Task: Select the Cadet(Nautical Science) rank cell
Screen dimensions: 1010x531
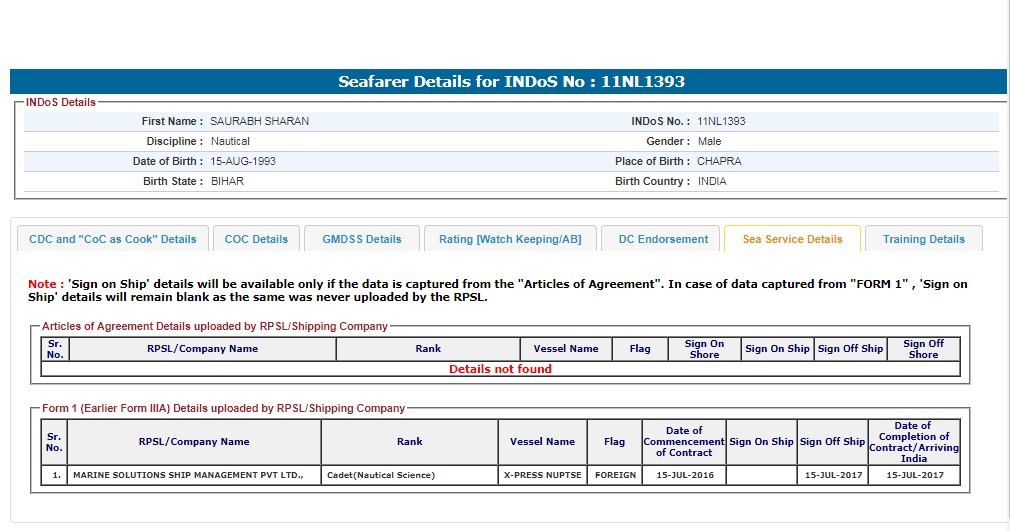Action: click(409, 475)
